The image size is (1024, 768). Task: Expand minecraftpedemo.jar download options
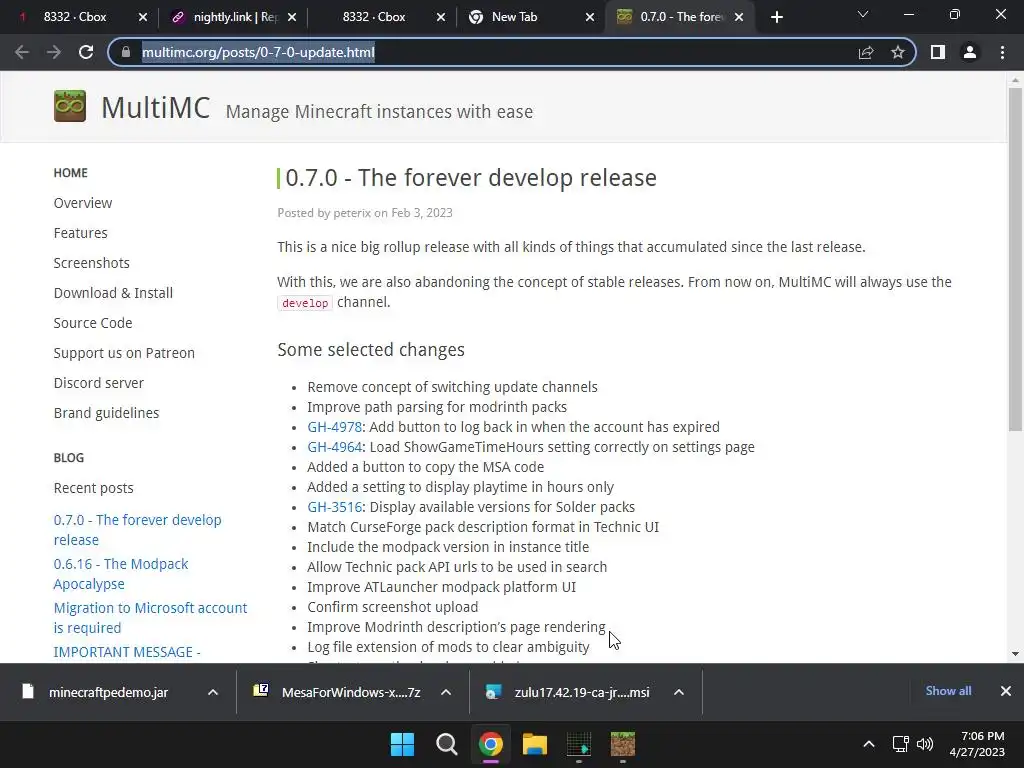(213, 692)
